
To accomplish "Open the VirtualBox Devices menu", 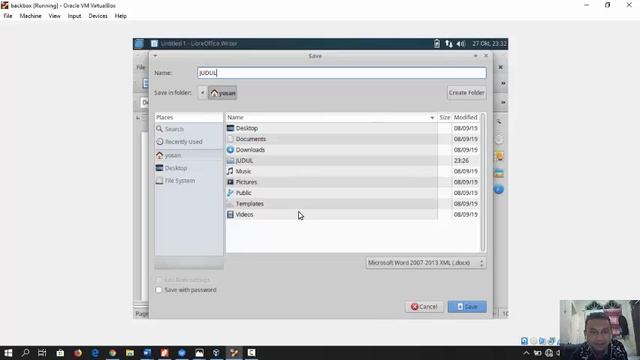I will tap(98, 16).
